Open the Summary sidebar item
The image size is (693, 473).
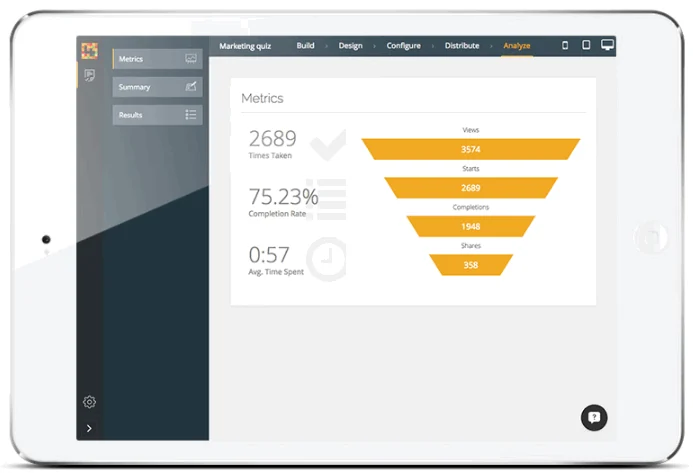coord(157,87)
